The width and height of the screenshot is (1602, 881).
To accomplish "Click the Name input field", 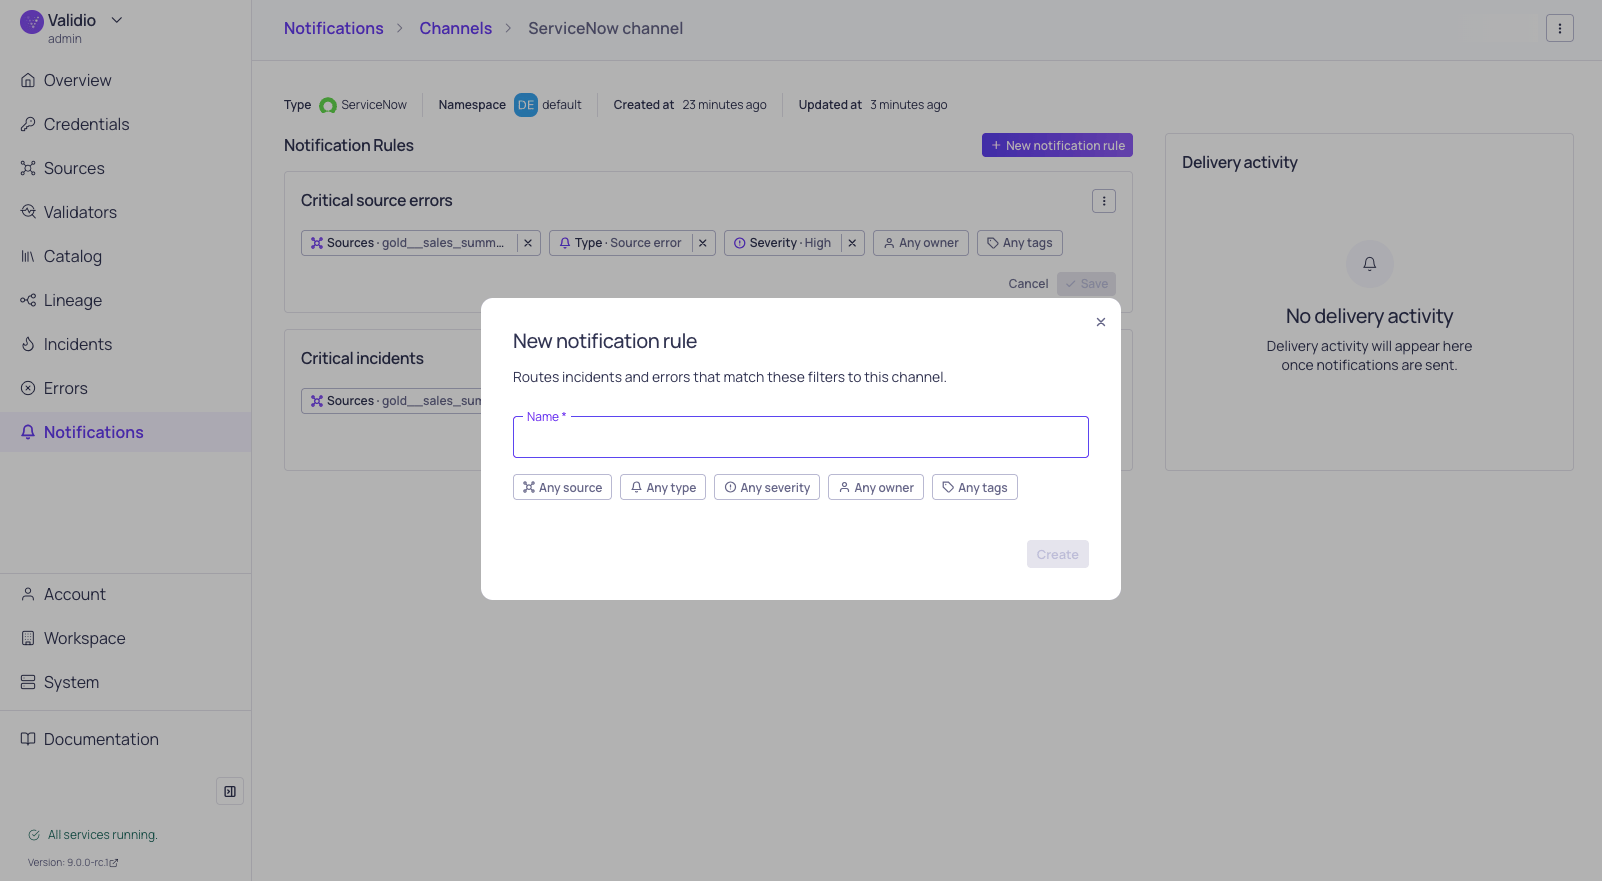I will tap(800, 437).
